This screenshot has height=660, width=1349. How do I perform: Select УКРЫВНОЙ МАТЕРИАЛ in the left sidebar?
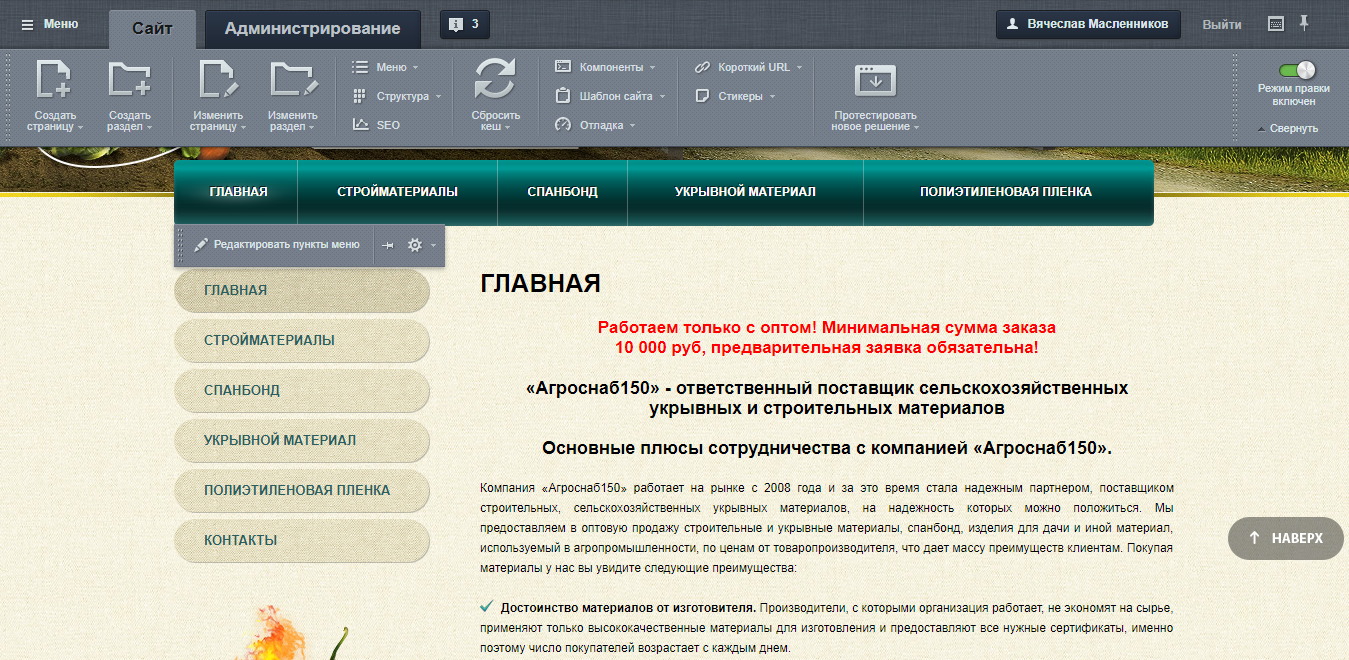(302, 440)
